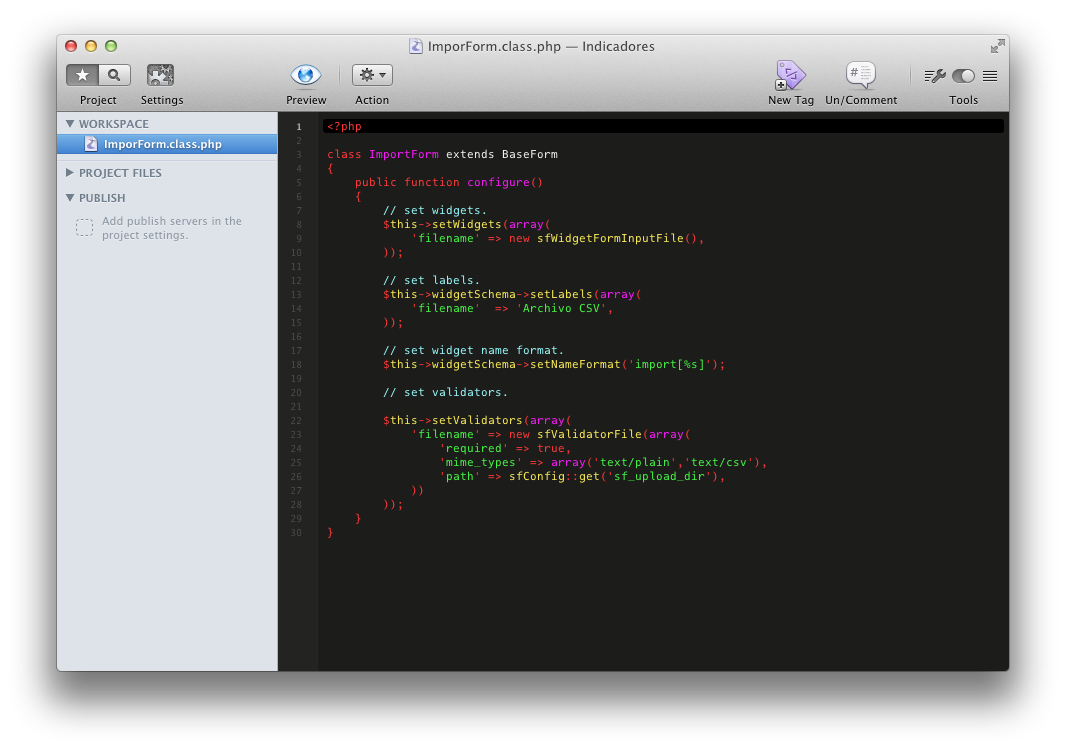The image size is (1066, 750).
Task: Click the '<?php' line in editor
Action: pos(663,126)
